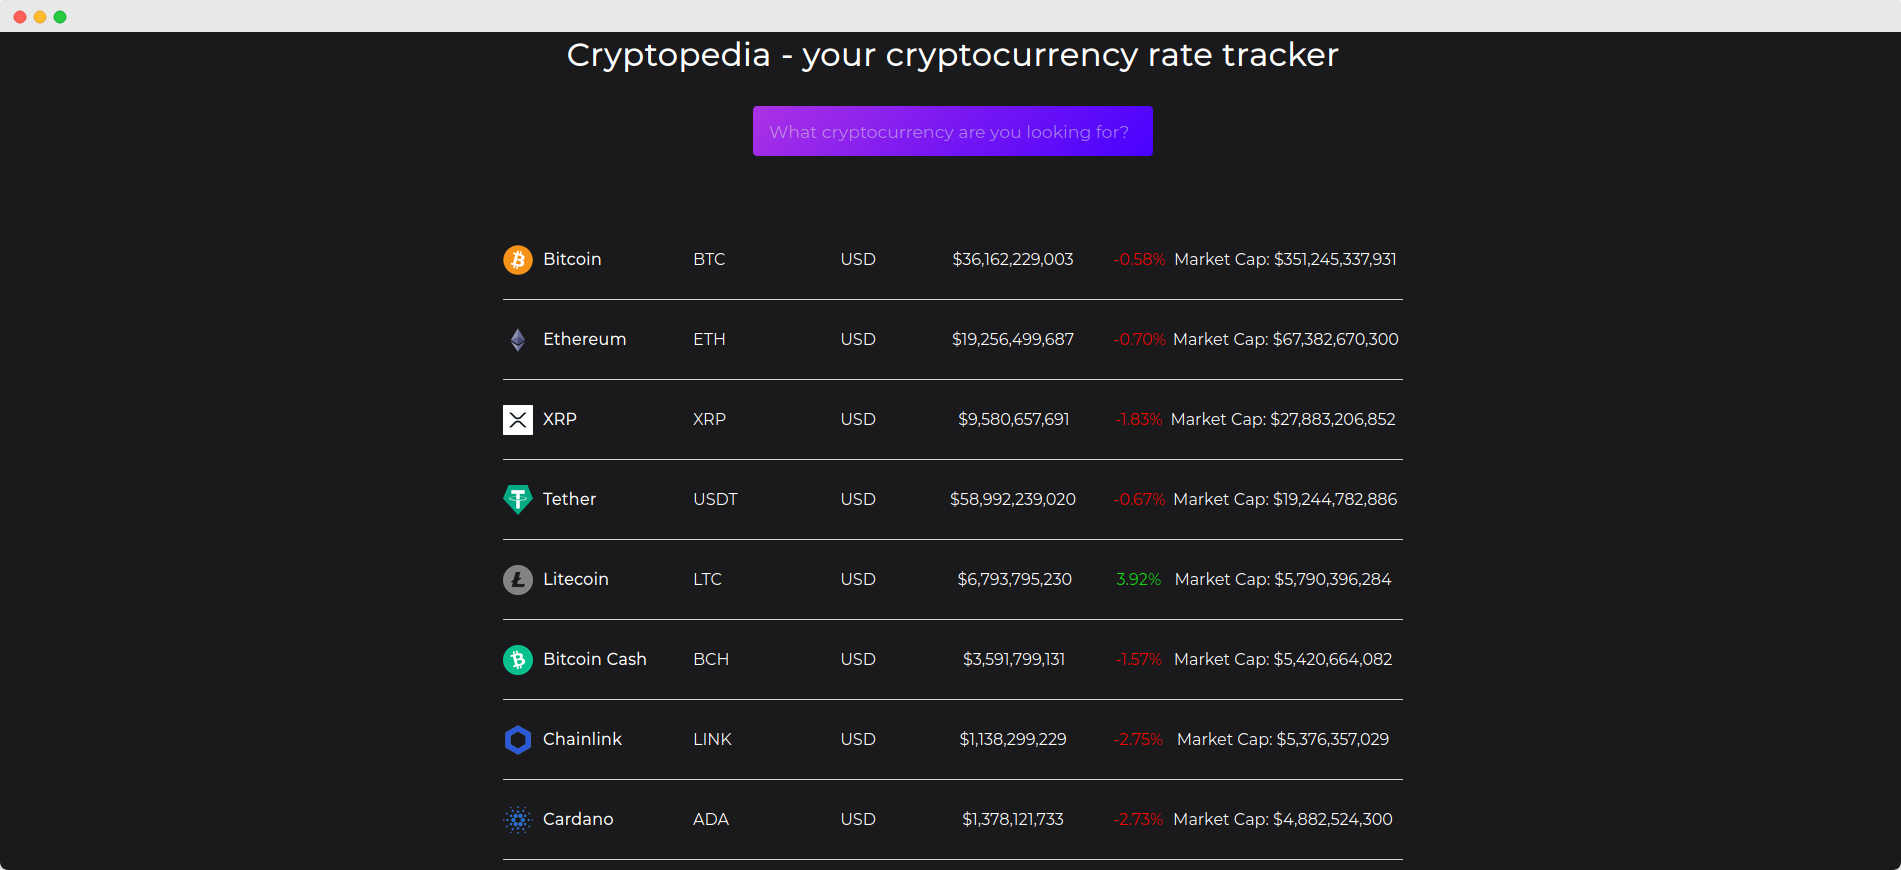The width and height of the screenshot is (1901, 870).
Task: Click Chainlink's -2.75% price change
Action: (x=1138, y=739)
